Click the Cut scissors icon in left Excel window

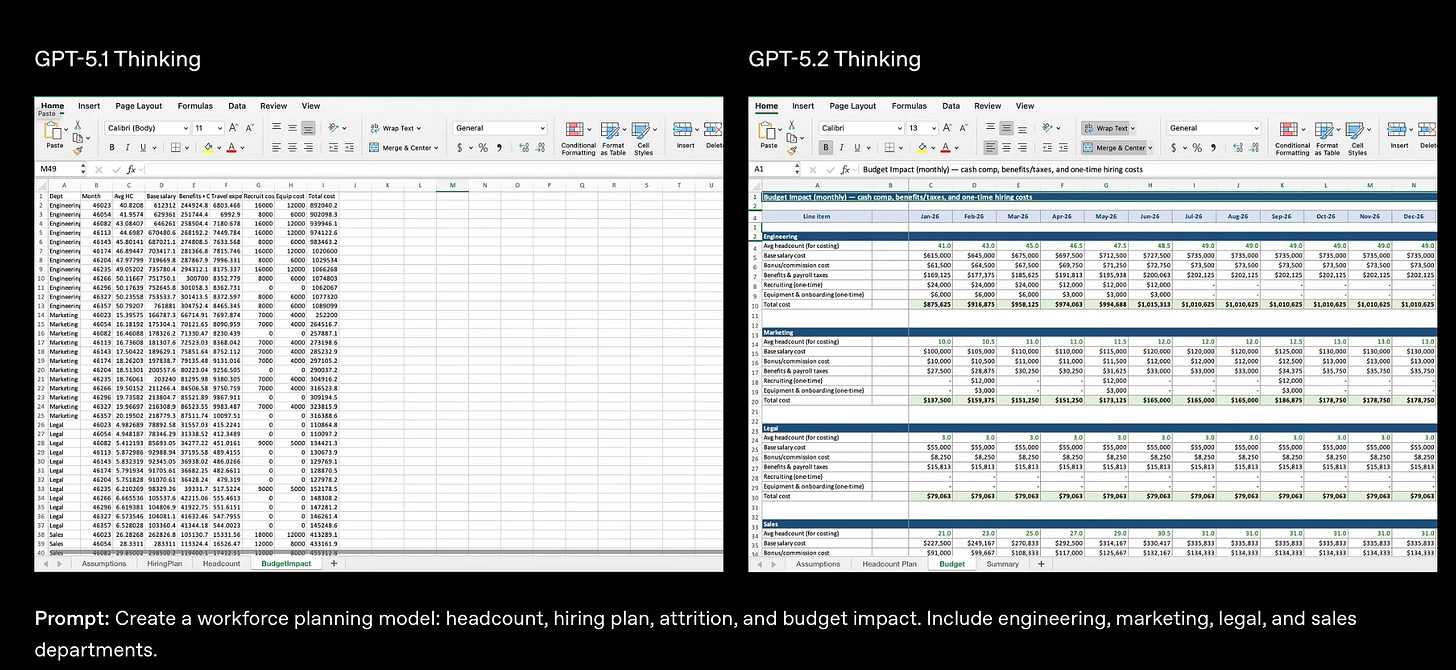pyautogui.click(x=77, y=125)
